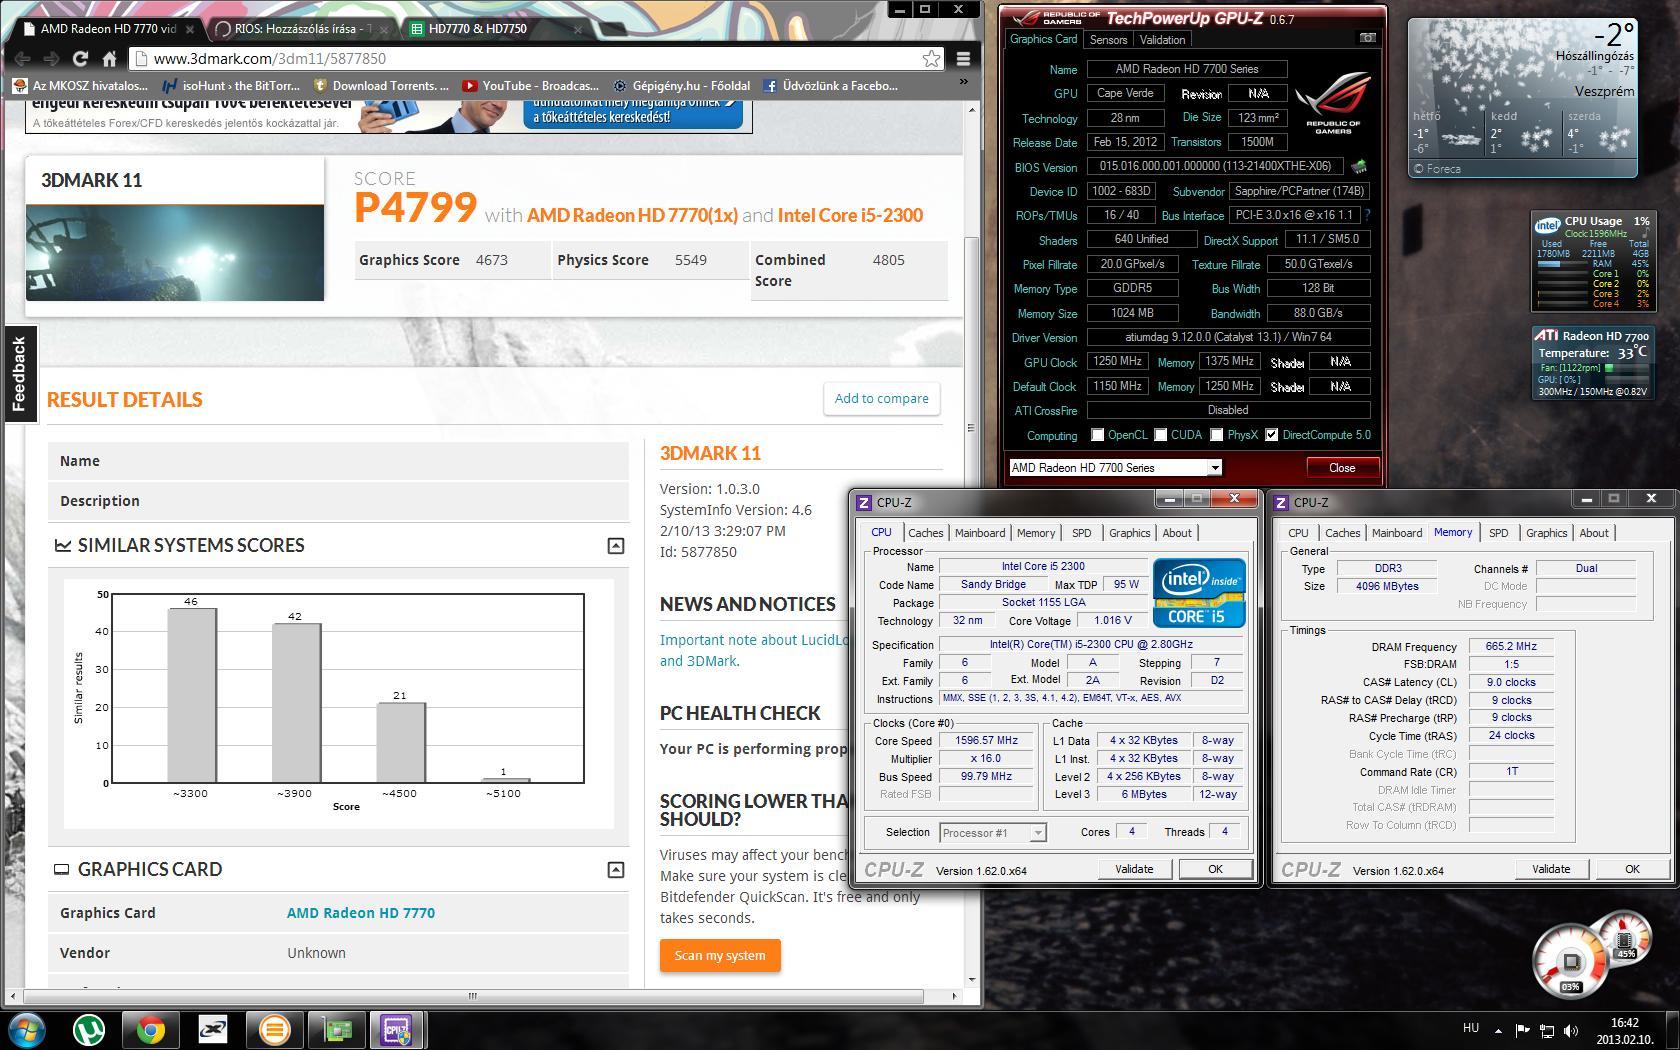Toggle the PhysX checkbox
Image resolution: width=1680 pixels, height=1050 pixels.
pos(1216,435)
